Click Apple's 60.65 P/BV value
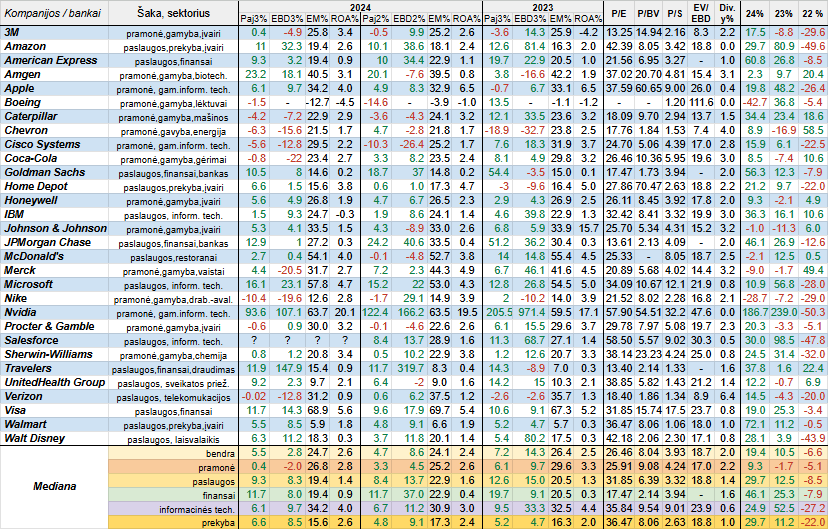The height and width of the screenshot is (529, 828). tap(648, 89)
